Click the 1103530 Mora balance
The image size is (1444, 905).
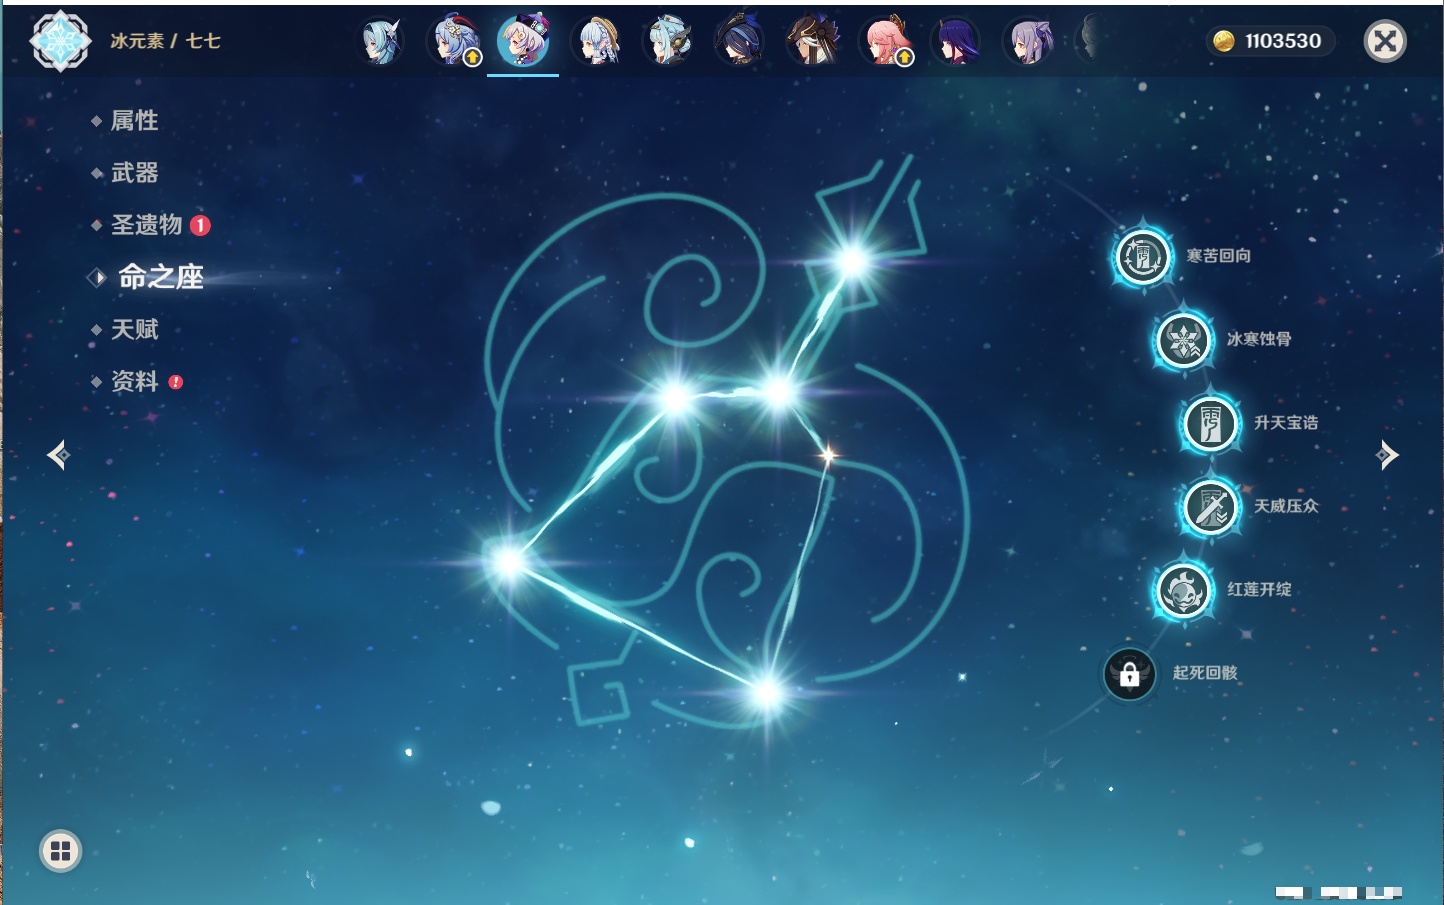click(1283, 41)
